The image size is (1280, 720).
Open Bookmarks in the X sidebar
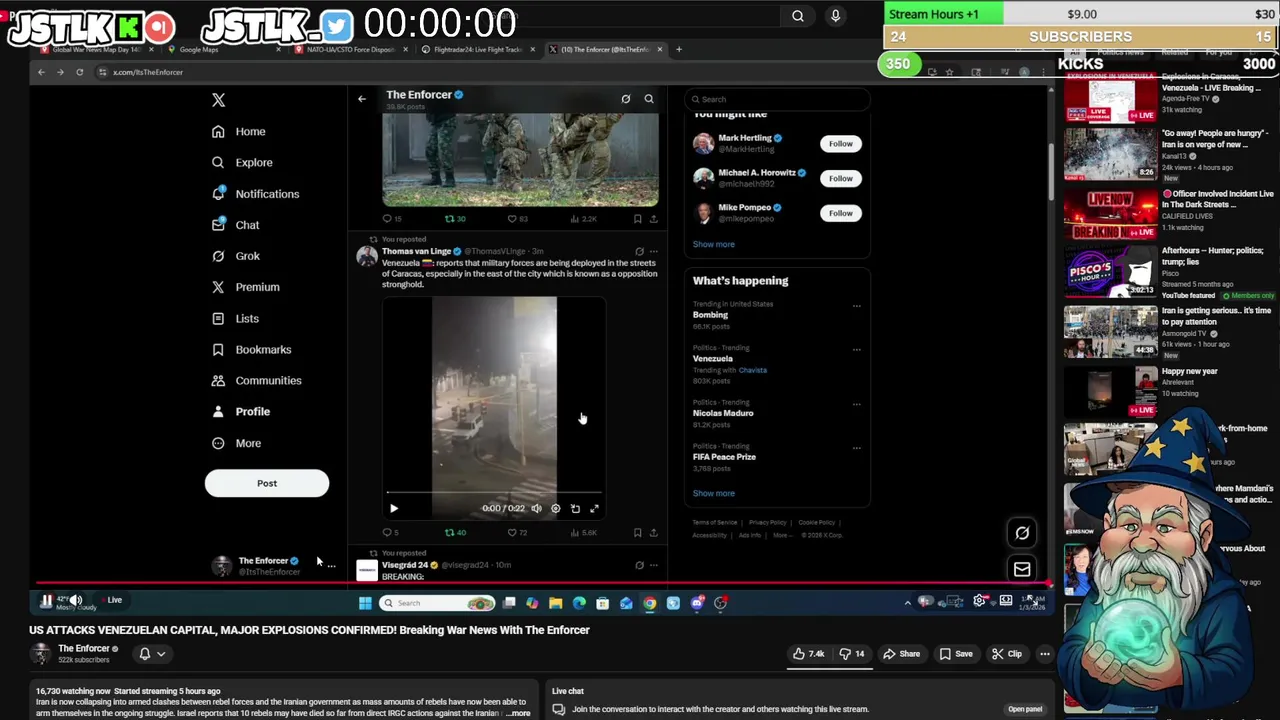pyautogui.click(x=251, y=349)
